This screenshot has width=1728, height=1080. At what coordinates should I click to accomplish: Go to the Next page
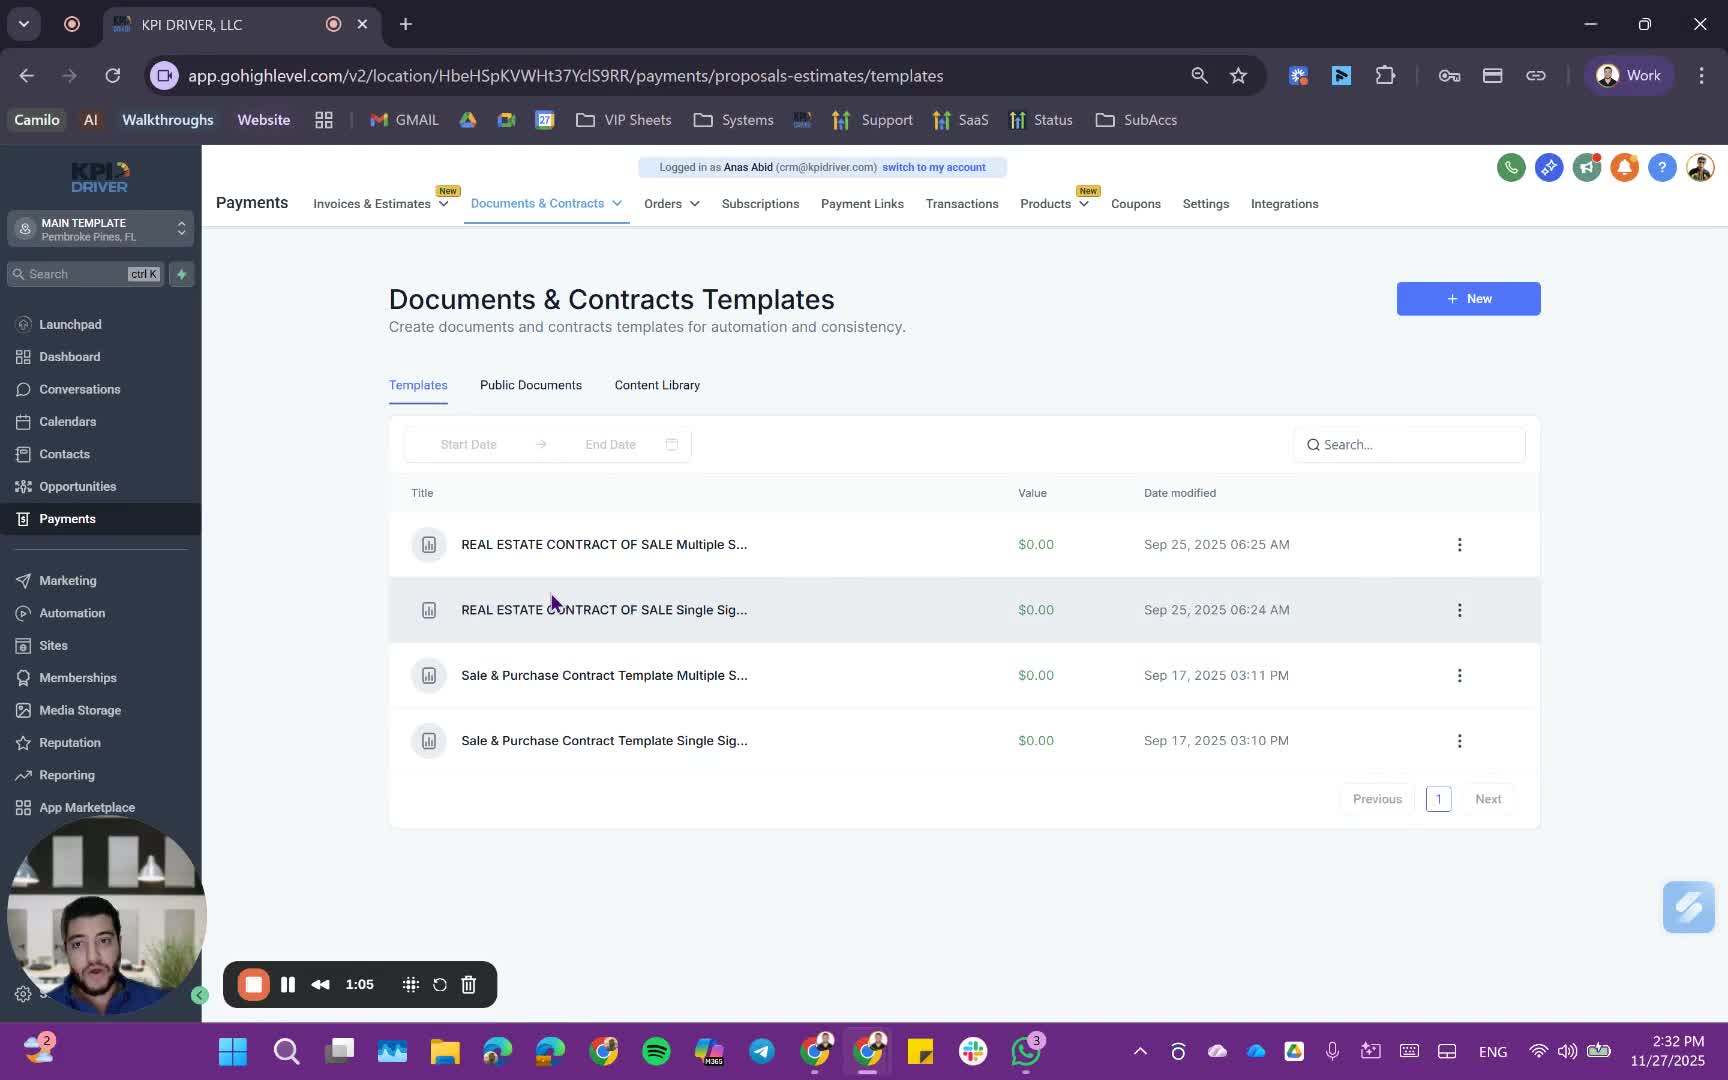[x=1488, y=799]
